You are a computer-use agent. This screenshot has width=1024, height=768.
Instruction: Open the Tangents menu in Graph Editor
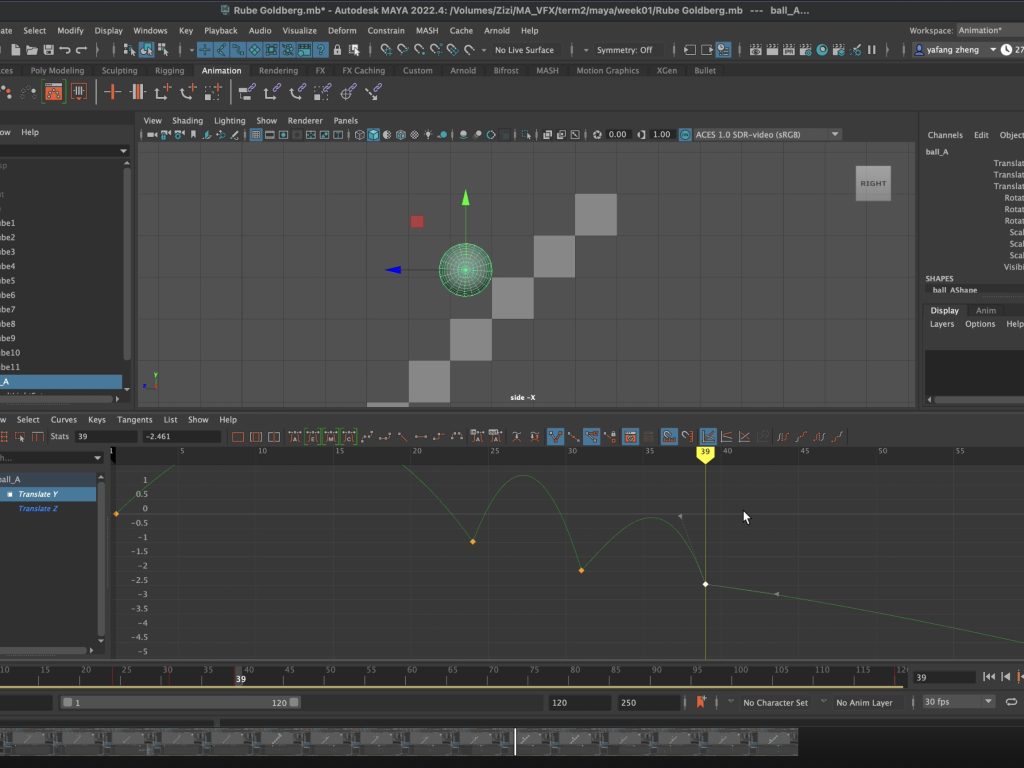(134, 420)
